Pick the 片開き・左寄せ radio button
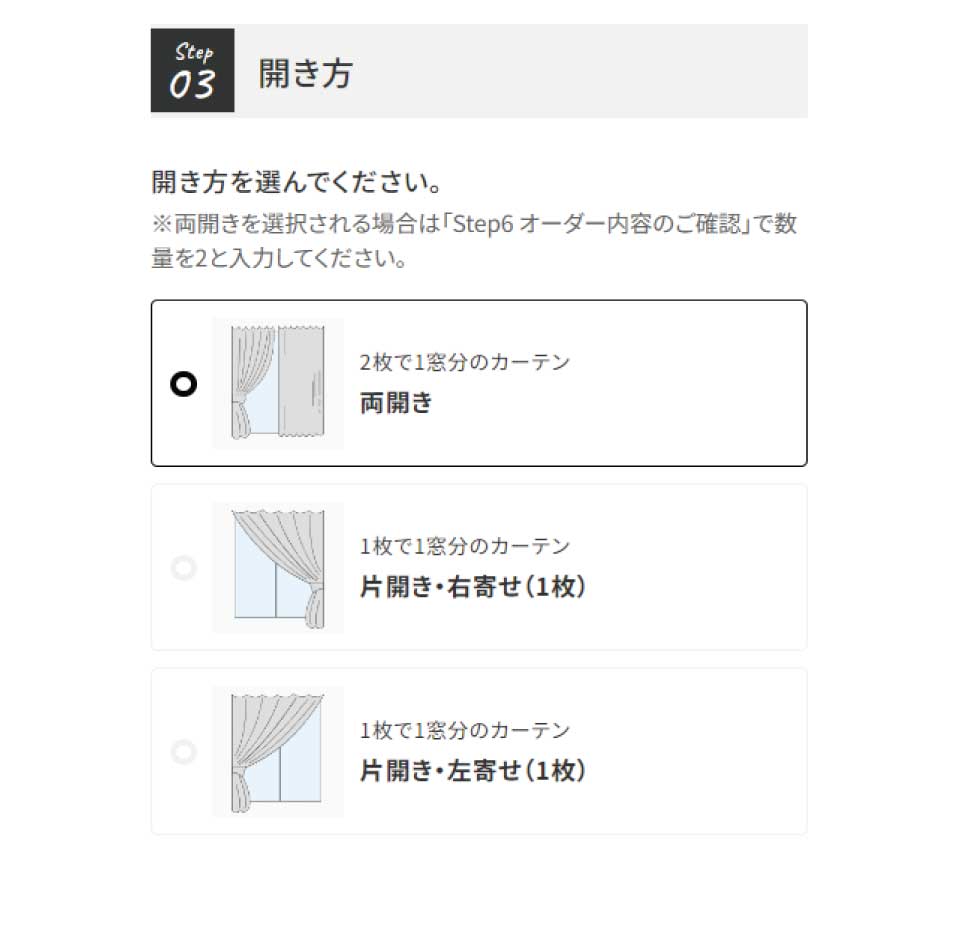The image size is (960, 939). [183, 751]
